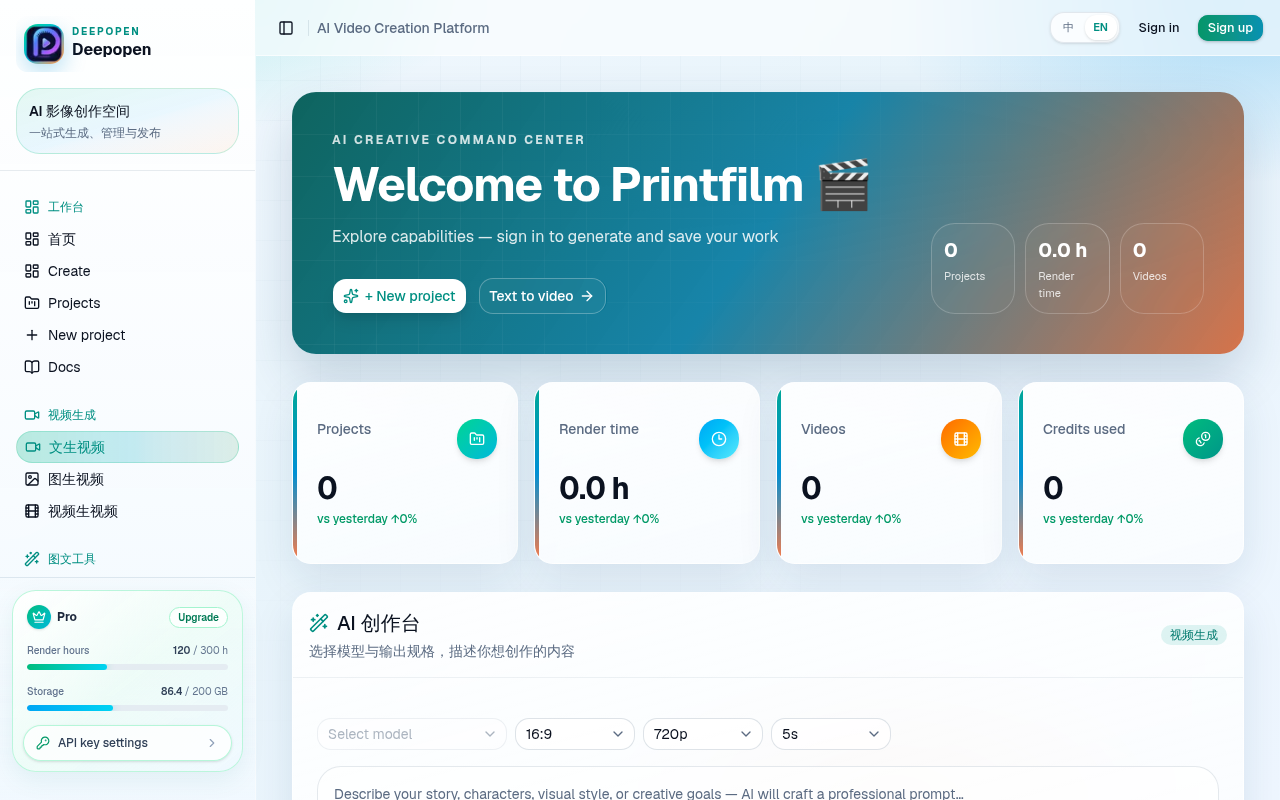Click the Sign up button

[x=1230, y=28]
